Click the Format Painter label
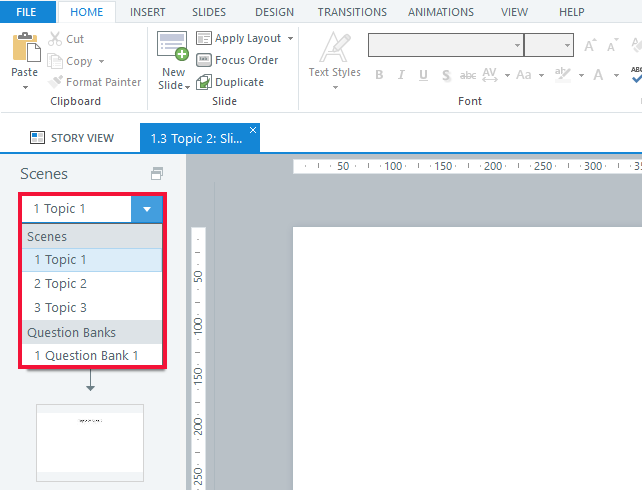 click(104, 82)
